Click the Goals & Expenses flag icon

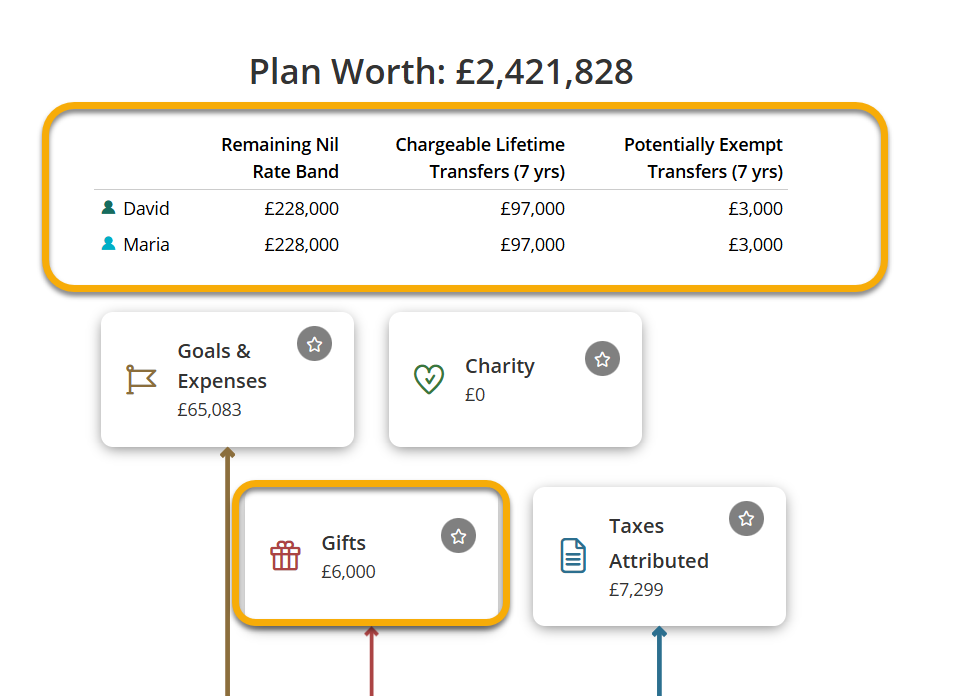click(141, 379)
